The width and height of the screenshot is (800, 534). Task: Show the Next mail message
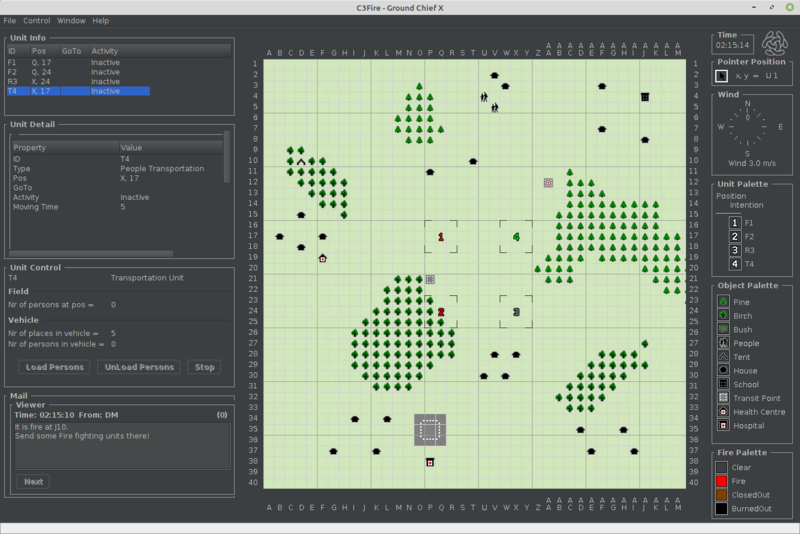click(x=32, y=481)
